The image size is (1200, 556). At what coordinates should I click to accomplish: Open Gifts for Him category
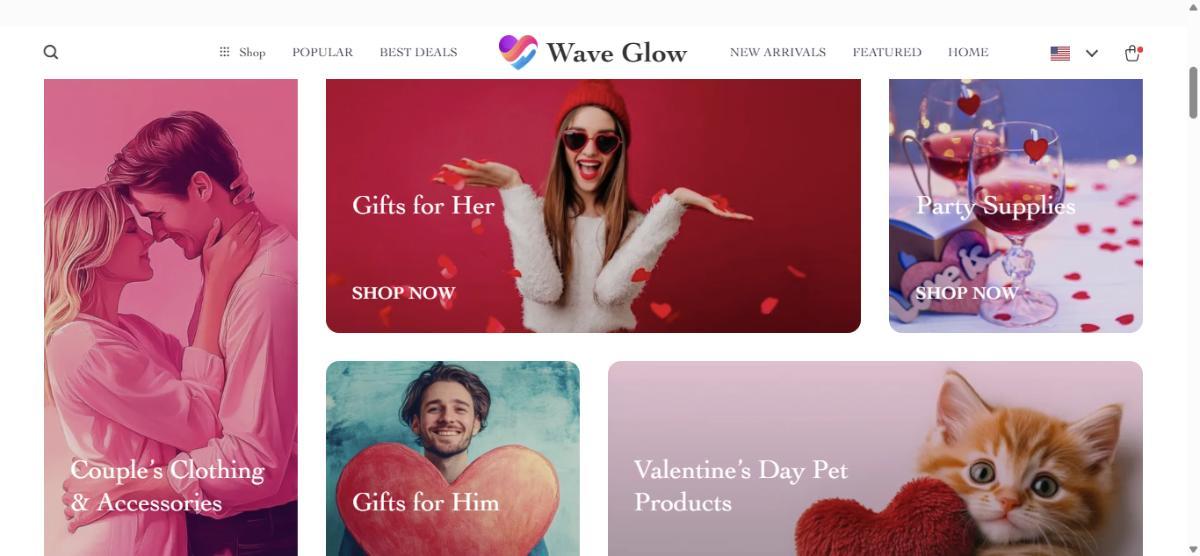tap(453, 458)
